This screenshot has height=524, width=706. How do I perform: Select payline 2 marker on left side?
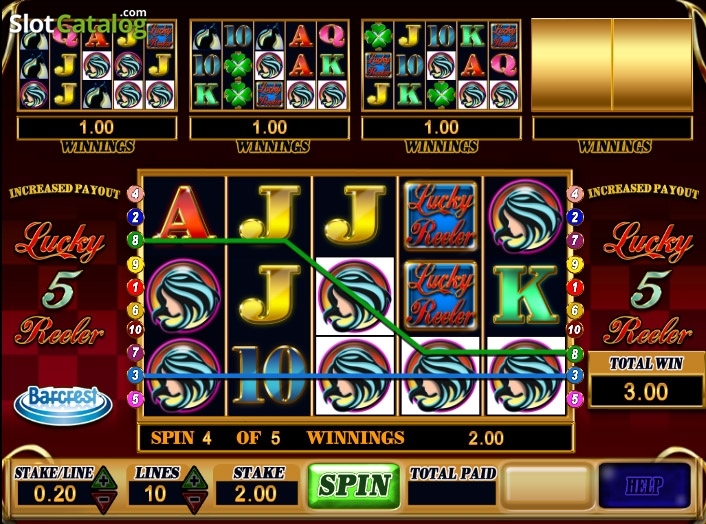[x=135, y=217]
